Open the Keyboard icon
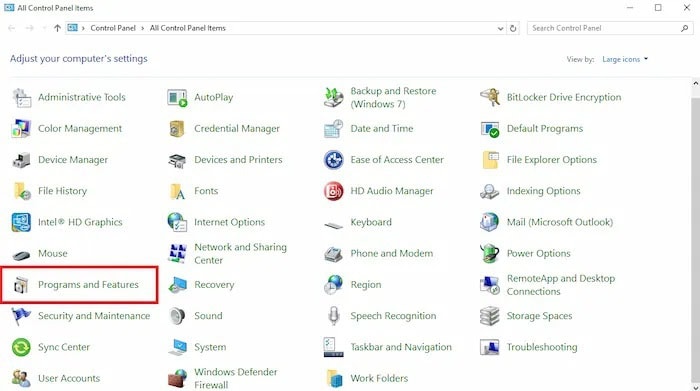 tap(333, 225)
